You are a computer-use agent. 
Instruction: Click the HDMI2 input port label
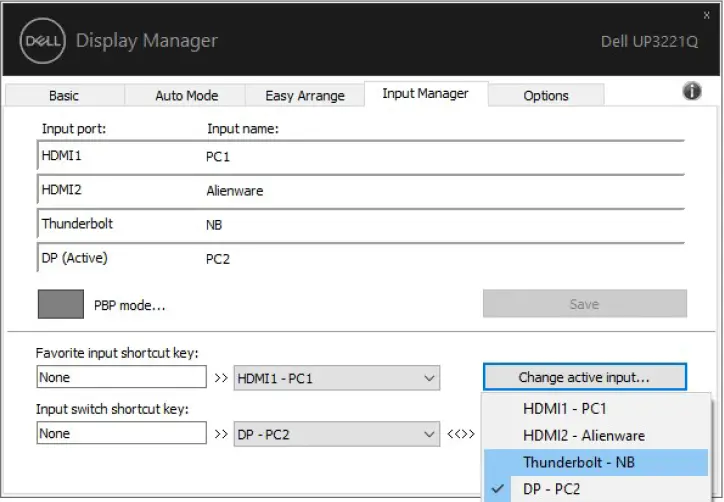(61, 189)
